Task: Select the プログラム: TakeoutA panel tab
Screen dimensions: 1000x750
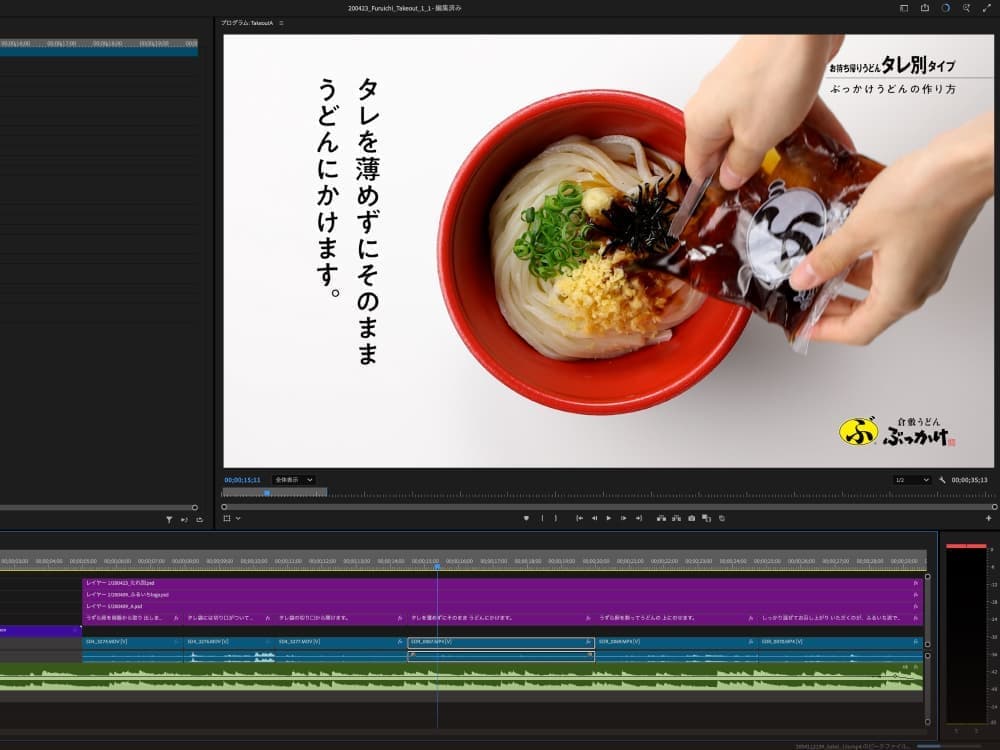Action: coord(247,22)
